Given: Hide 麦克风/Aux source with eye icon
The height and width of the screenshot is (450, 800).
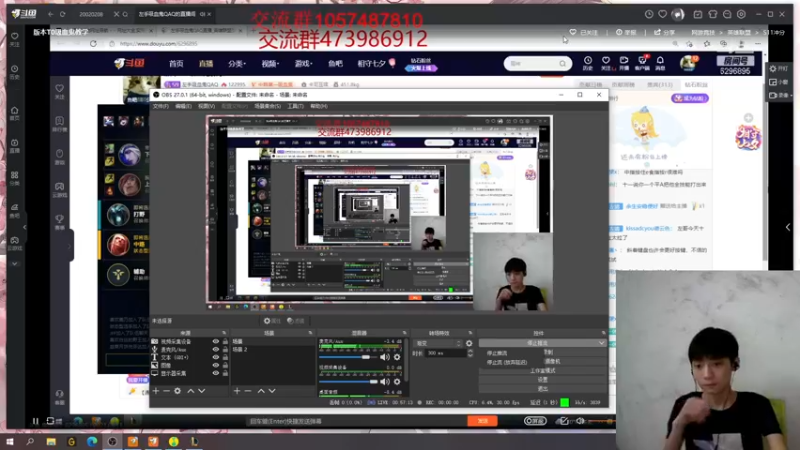Looking at the screenshot, I should pyautogui.click(x=215, y=349).
